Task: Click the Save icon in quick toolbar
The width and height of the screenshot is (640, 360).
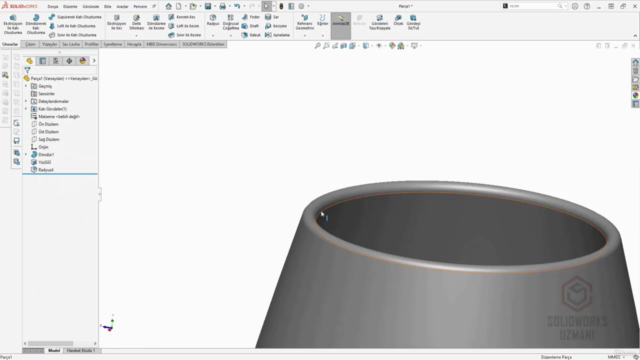Action: click(x=208, y=6)
